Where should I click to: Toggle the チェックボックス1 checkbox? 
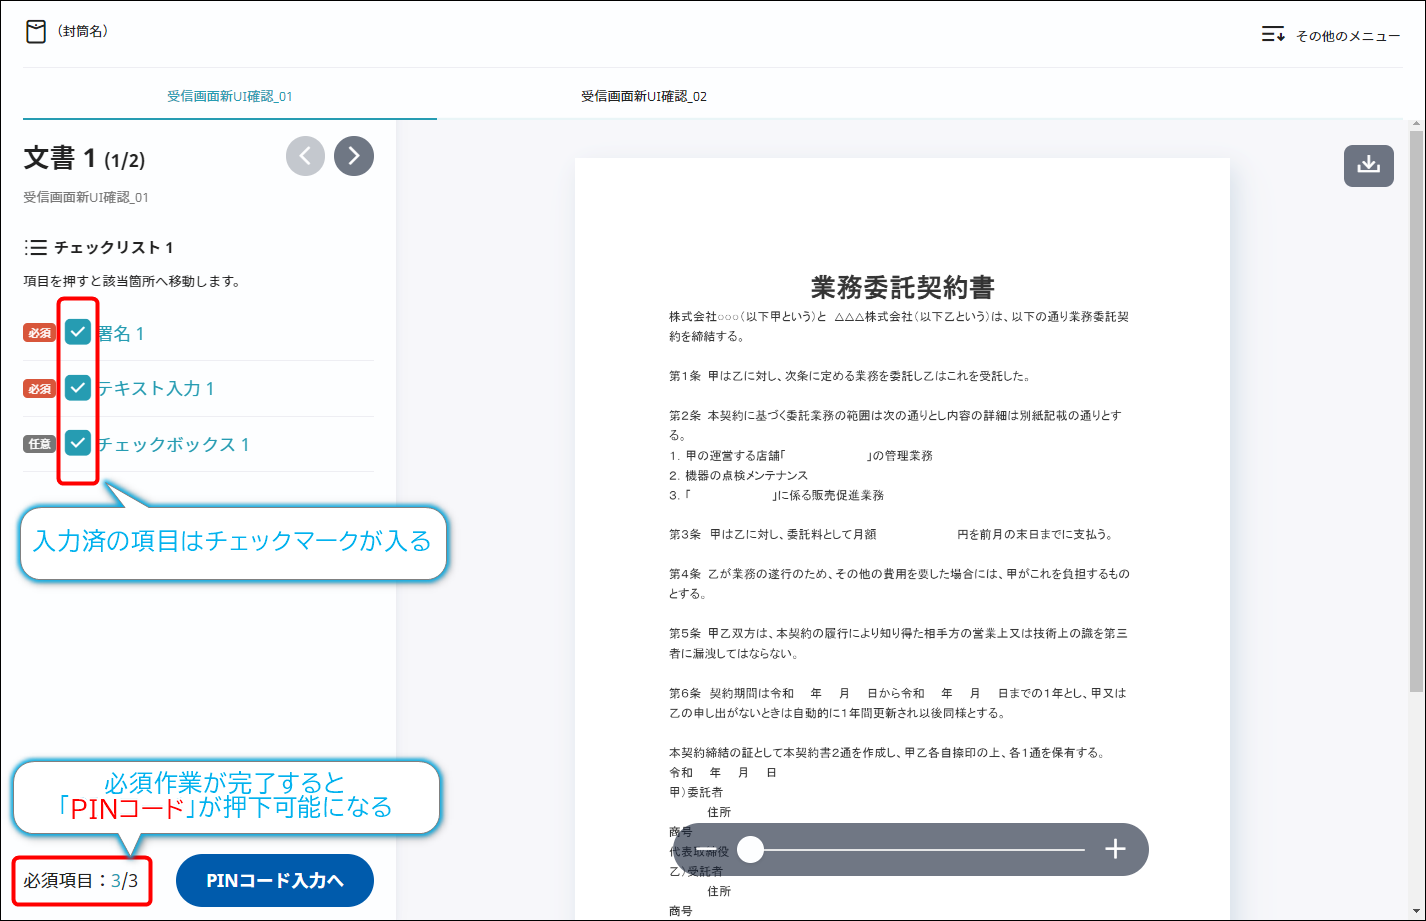(x=78, y=443)
